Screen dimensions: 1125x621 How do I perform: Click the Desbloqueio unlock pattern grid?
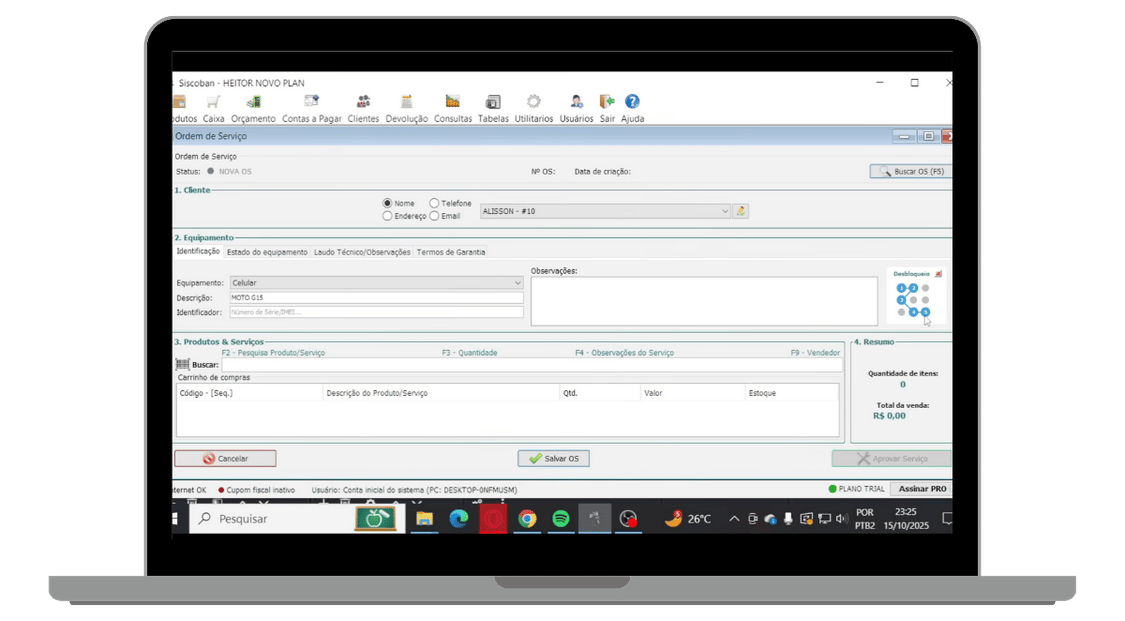coord(913,300)
